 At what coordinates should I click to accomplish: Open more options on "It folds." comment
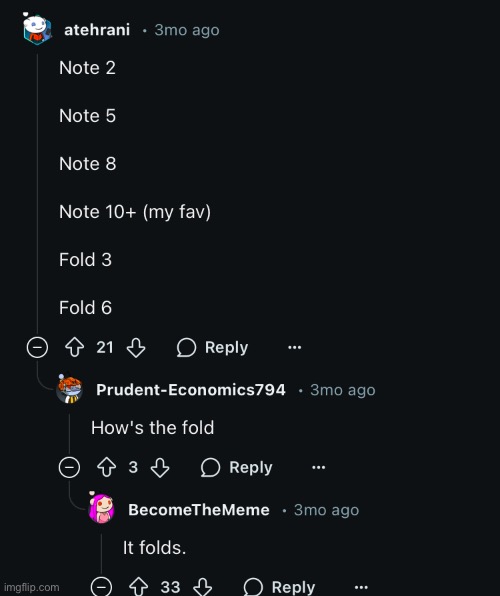(x=361, y=587)
